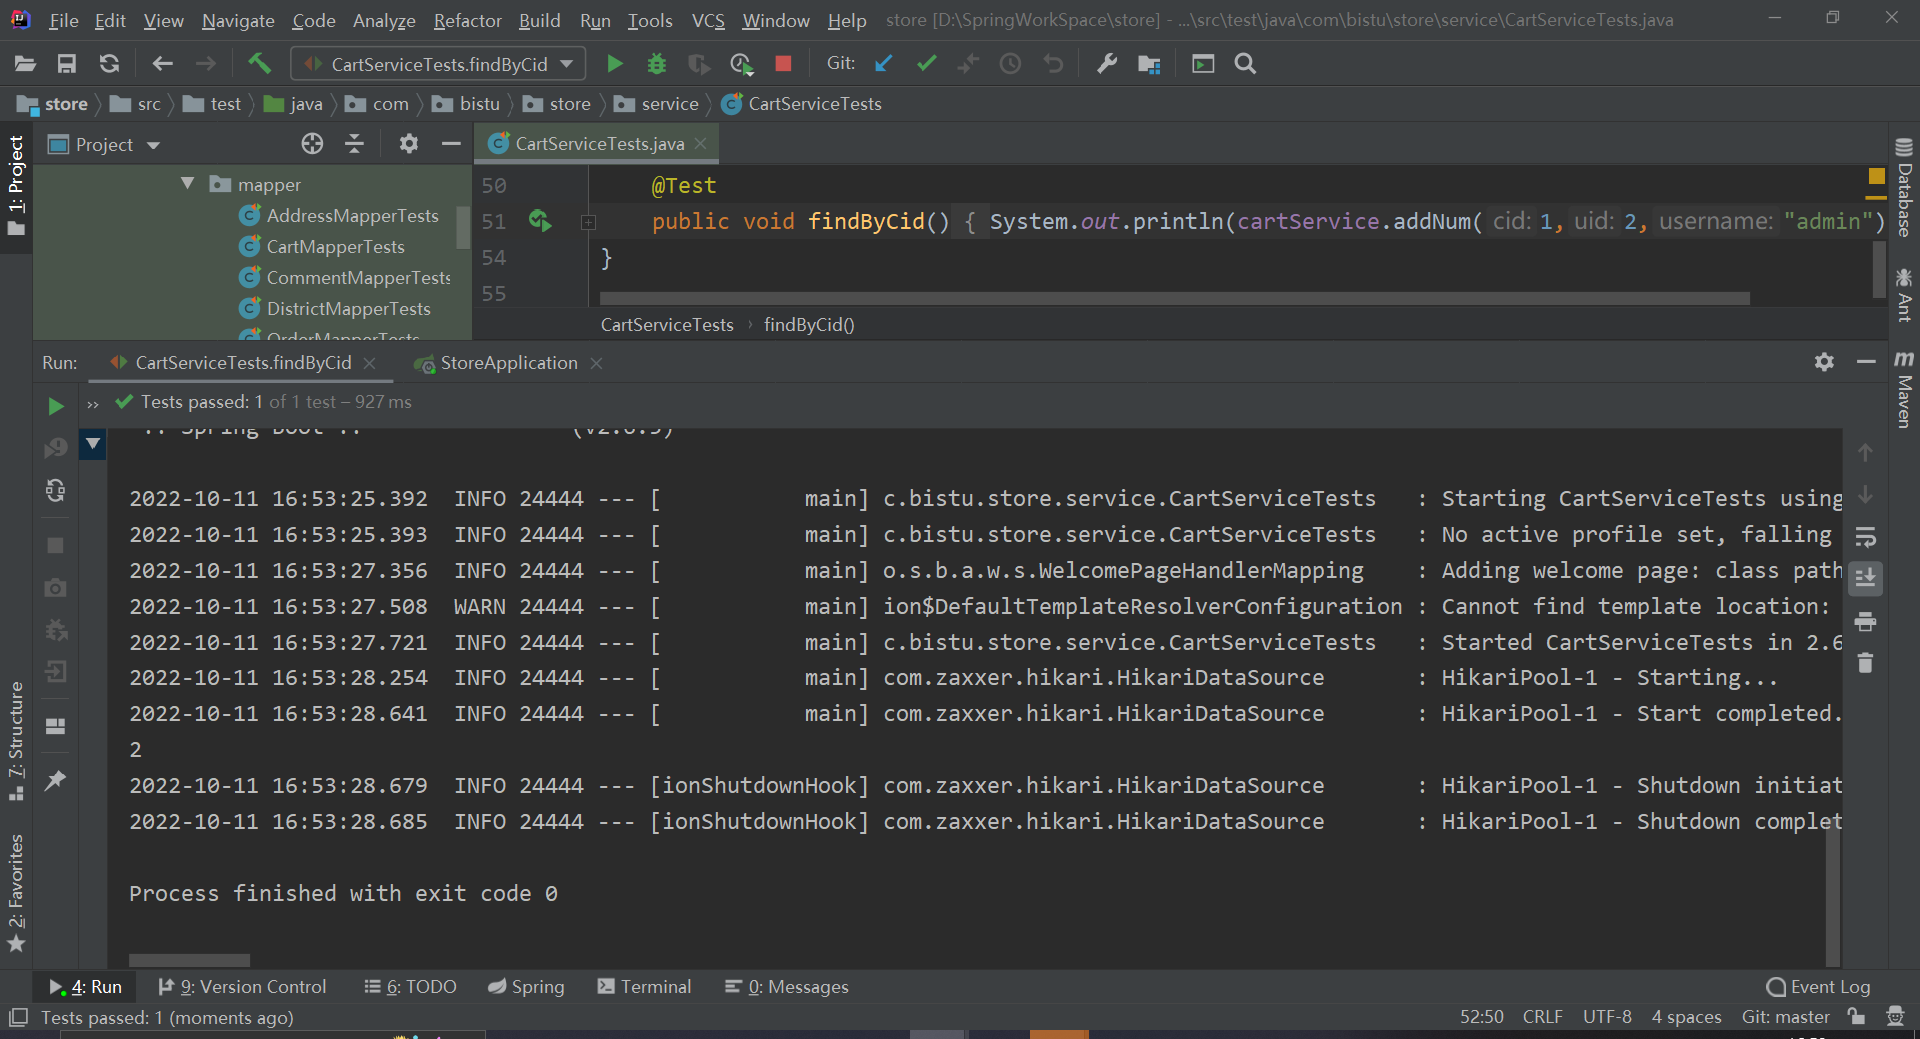Image resolution: width=1920 pixels, height=1039 pixels.
Task: Rerun the tests with green arrow
Action: [56, 406]
